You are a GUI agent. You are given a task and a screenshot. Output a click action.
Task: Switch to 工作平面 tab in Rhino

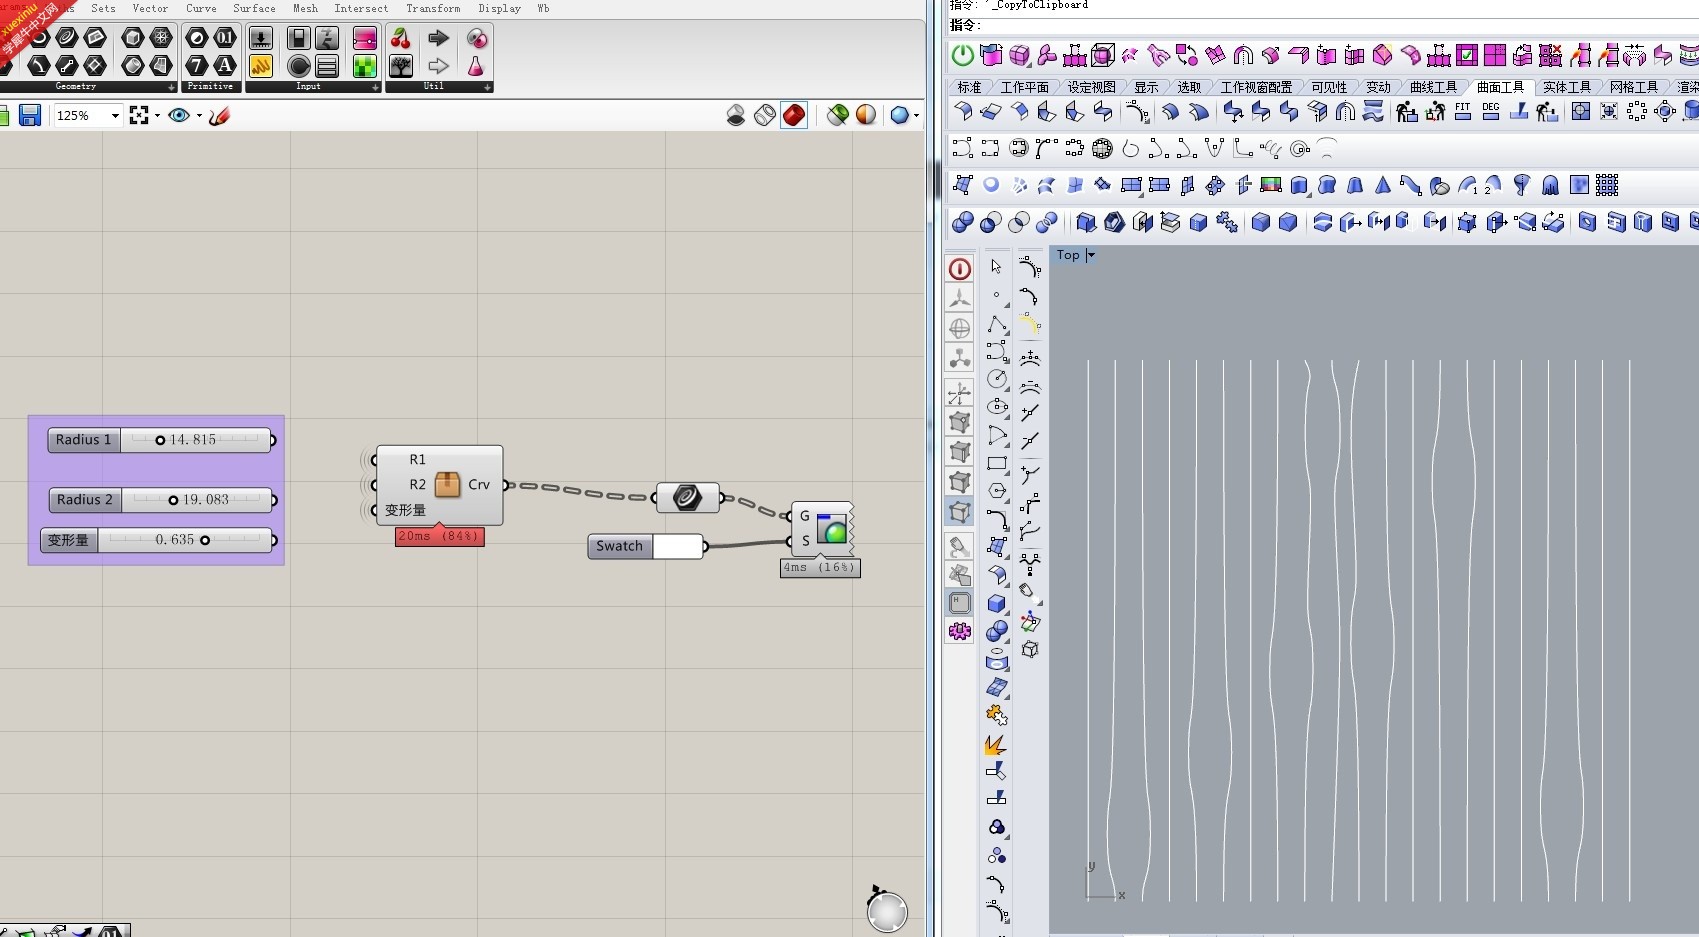pos(1024,87)
